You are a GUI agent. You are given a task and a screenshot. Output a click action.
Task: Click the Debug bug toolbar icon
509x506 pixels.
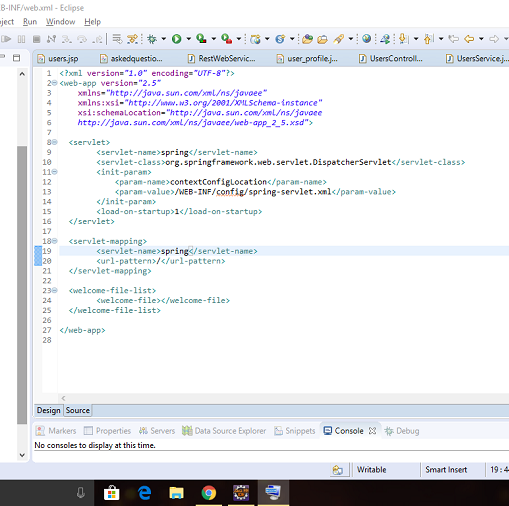point(152,39)
